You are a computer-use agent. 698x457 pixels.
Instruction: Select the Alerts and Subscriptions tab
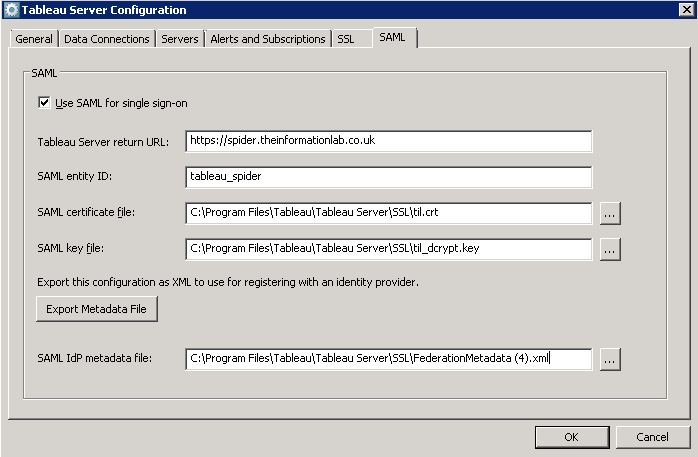pyautogui.click(x=268, y=39)
